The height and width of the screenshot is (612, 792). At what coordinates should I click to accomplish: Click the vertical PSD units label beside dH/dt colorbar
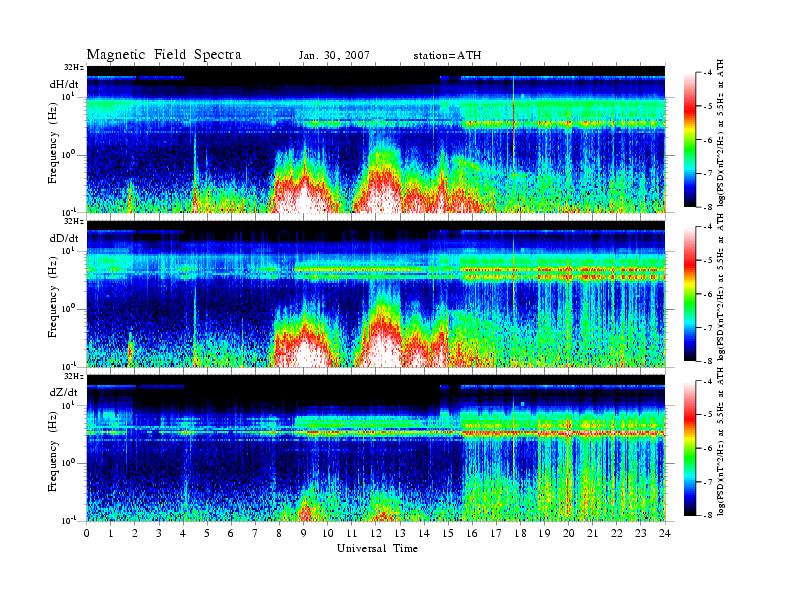[x=721, y=133]
